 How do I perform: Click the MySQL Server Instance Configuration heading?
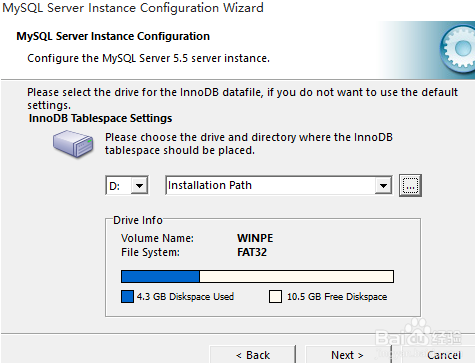click(113, 36)
